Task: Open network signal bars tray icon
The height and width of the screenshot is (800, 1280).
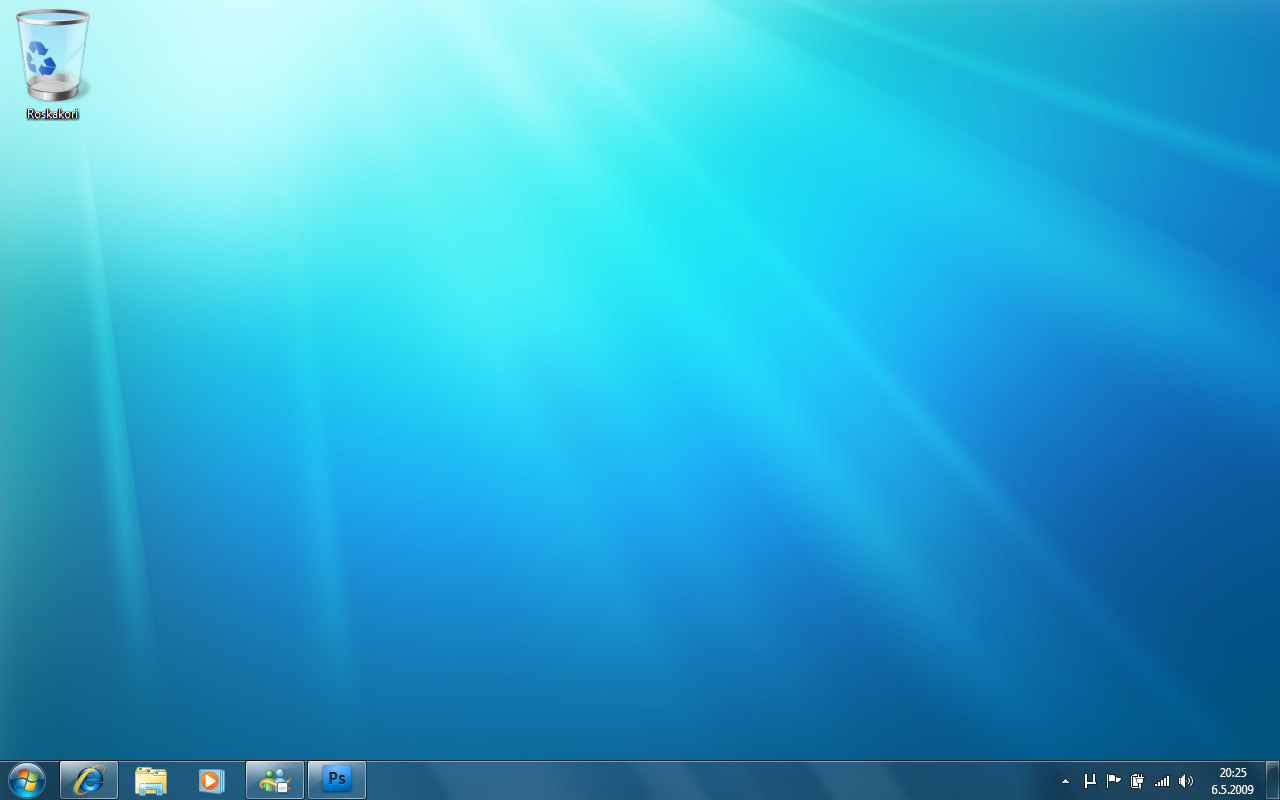Action: coord(1161,781)
